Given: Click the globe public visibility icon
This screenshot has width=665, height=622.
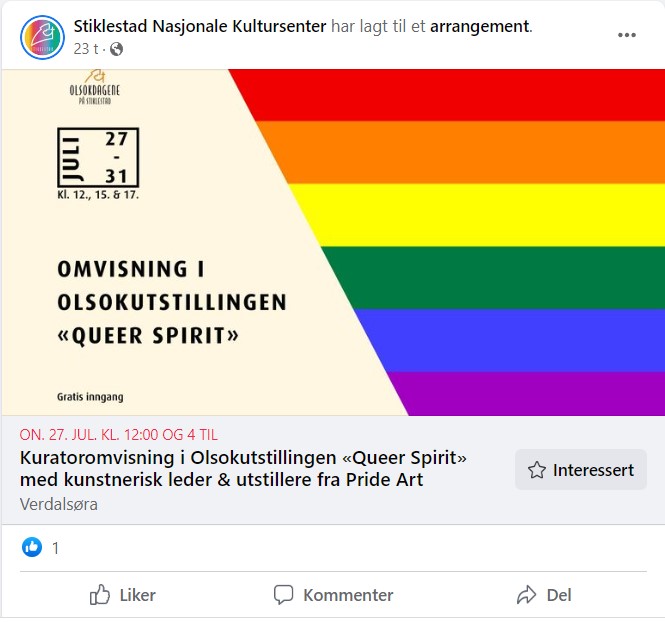Looking at the screenshot, I should [116, 49].
